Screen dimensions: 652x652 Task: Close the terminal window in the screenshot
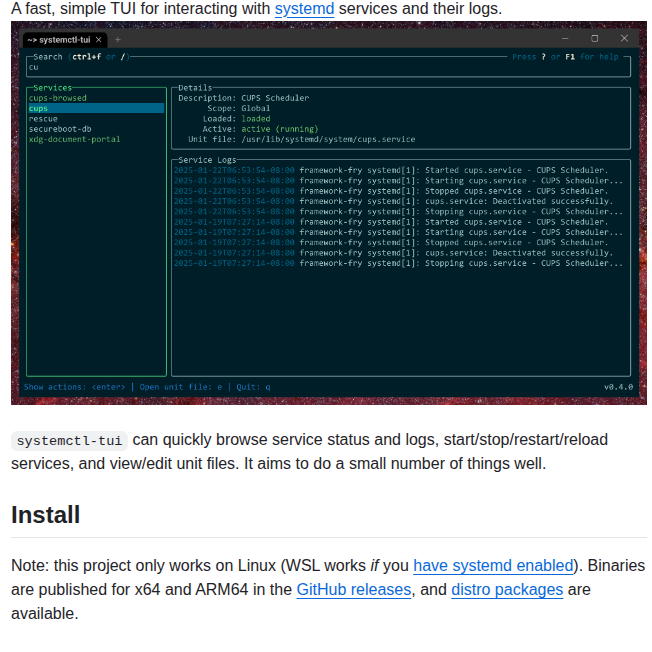[x=624, y=39]
